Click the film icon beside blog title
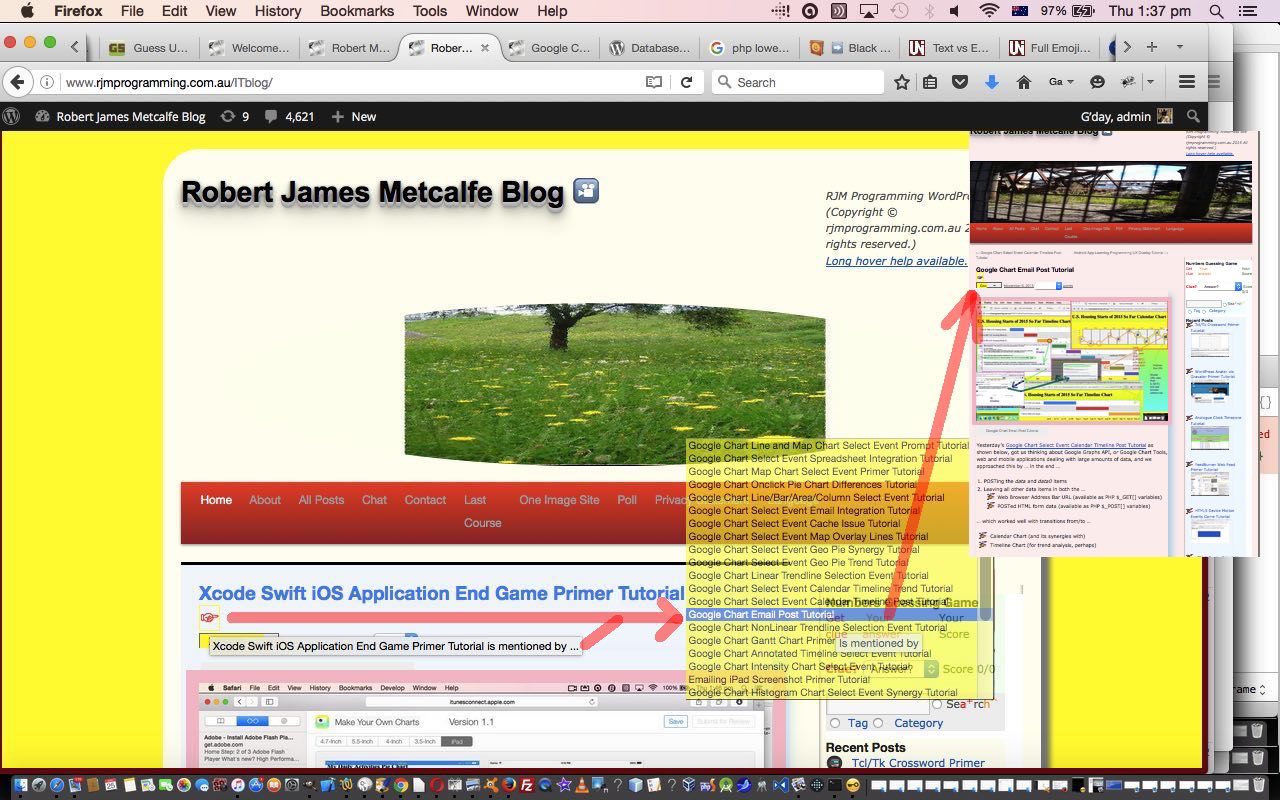The image size is (1280, 800). pos(586,189)
